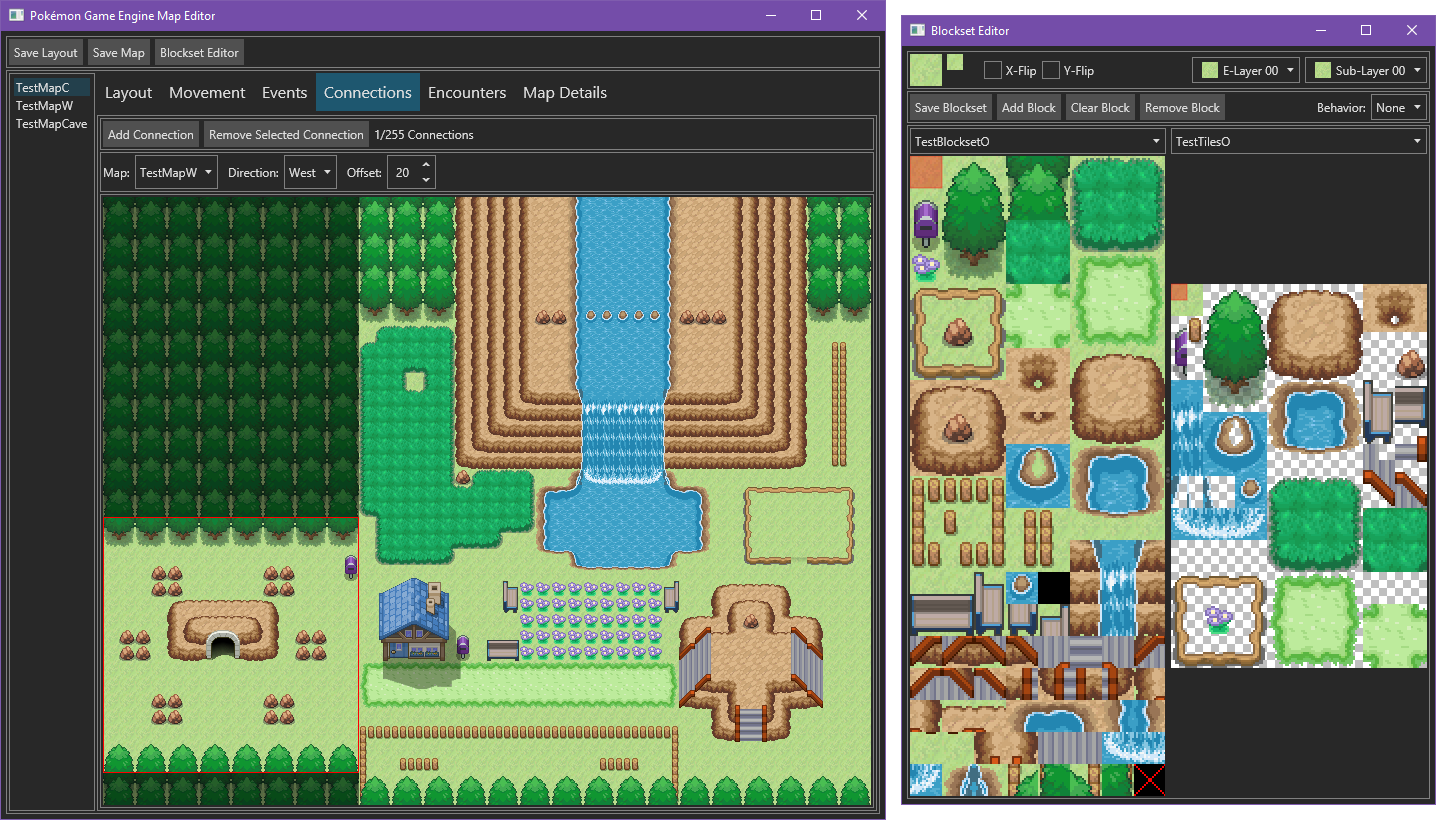Image resolution: width=1436 pixels, height=820 pixels.
Task: Select the purple flower block in blockset palette
Action: point(925,267)
